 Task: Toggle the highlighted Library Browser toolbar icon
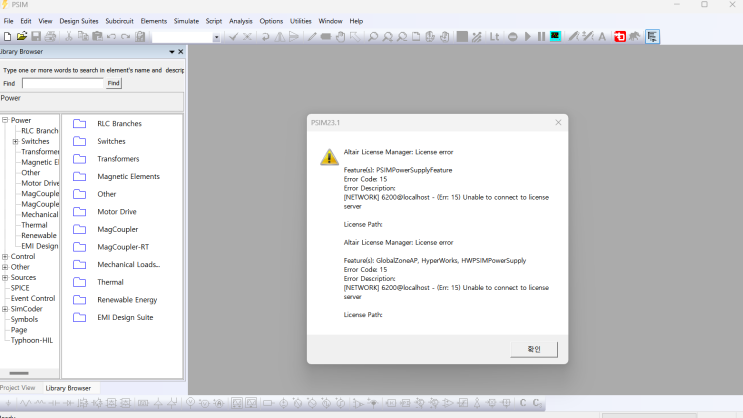coord(652,36)
